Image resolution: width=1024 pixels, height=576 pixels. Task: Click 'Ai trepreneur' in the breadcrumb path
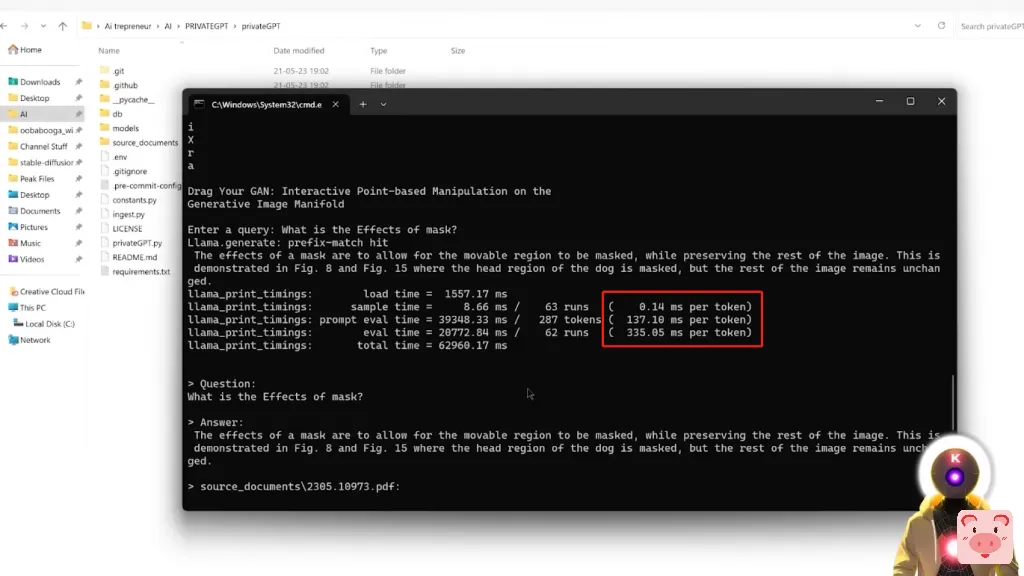[x=127, y=26]
